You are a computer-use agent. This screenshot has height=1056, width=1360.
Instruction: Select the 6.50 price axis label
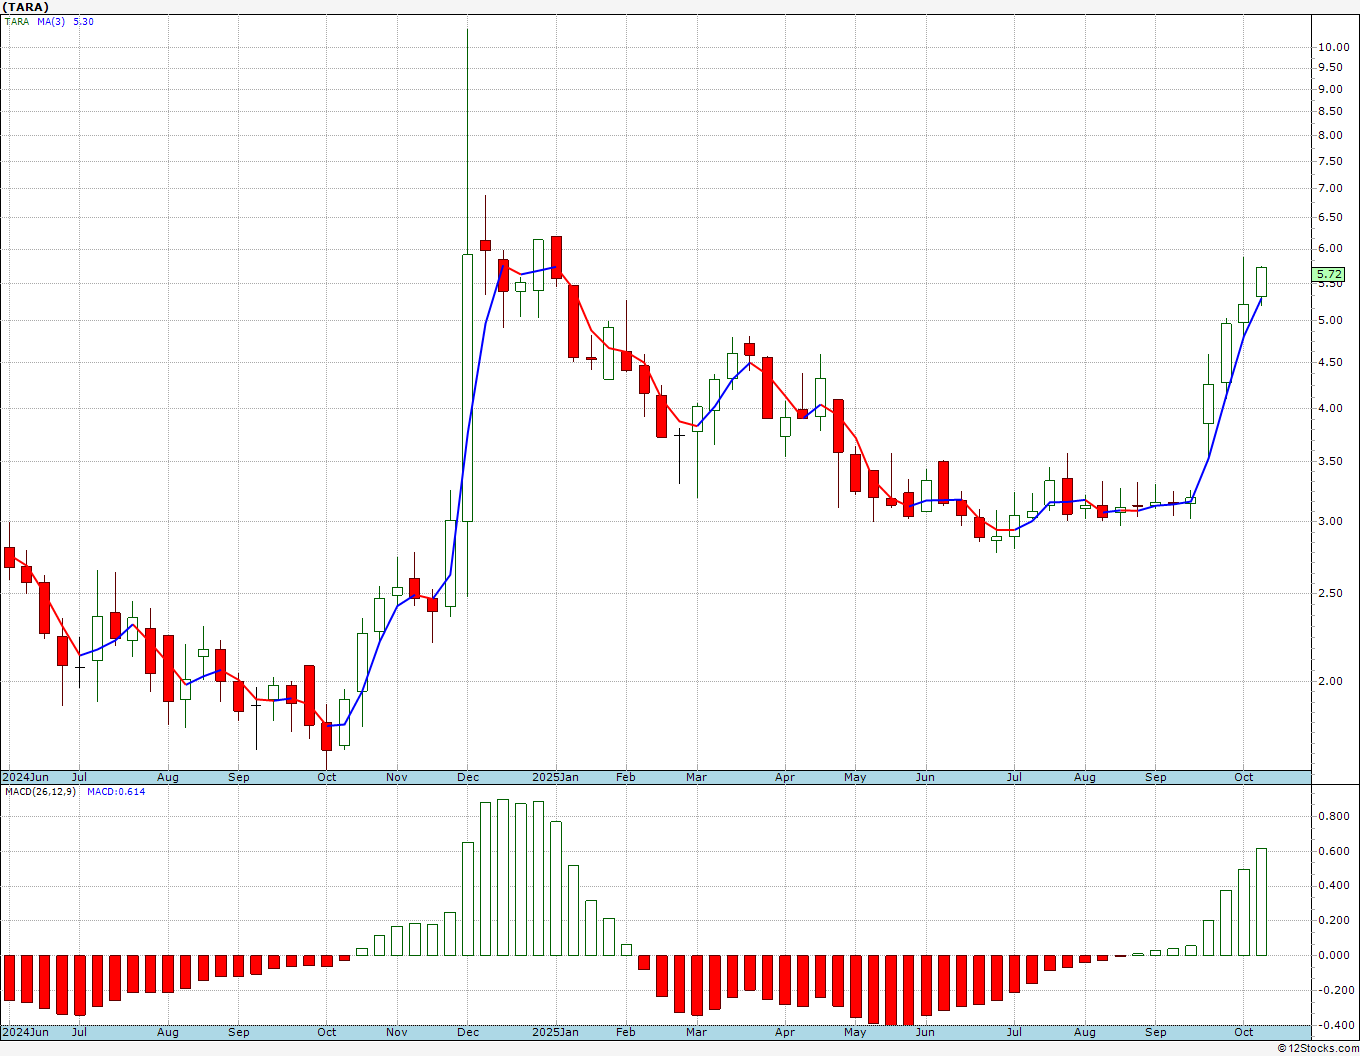click(1330, 217)
